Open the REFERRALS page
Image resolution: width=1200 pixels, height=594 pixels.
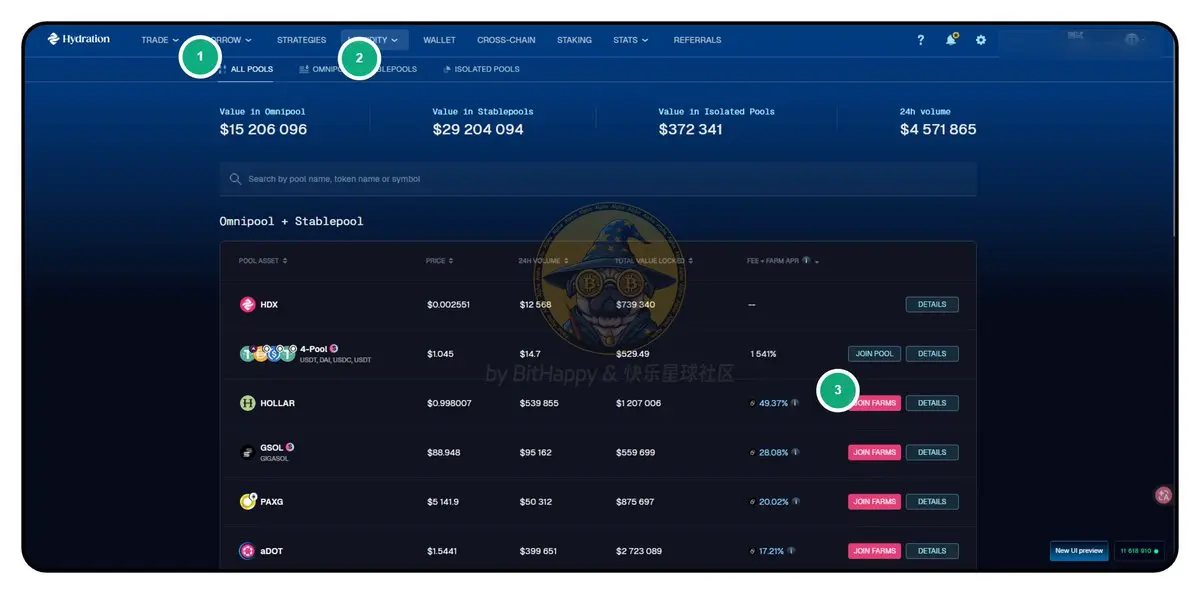click(x=697, y=40)
